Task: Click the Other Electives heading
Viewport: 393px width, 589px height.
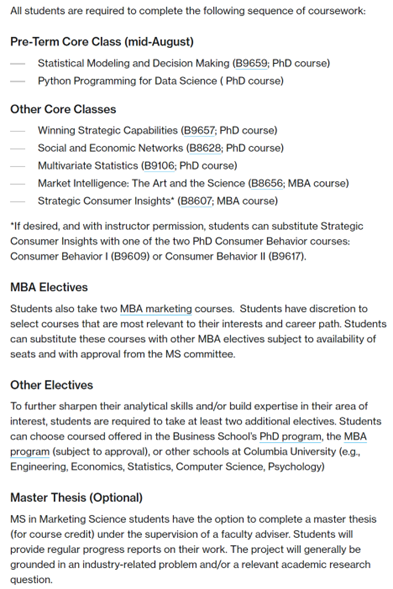Action: pos(51,385)
